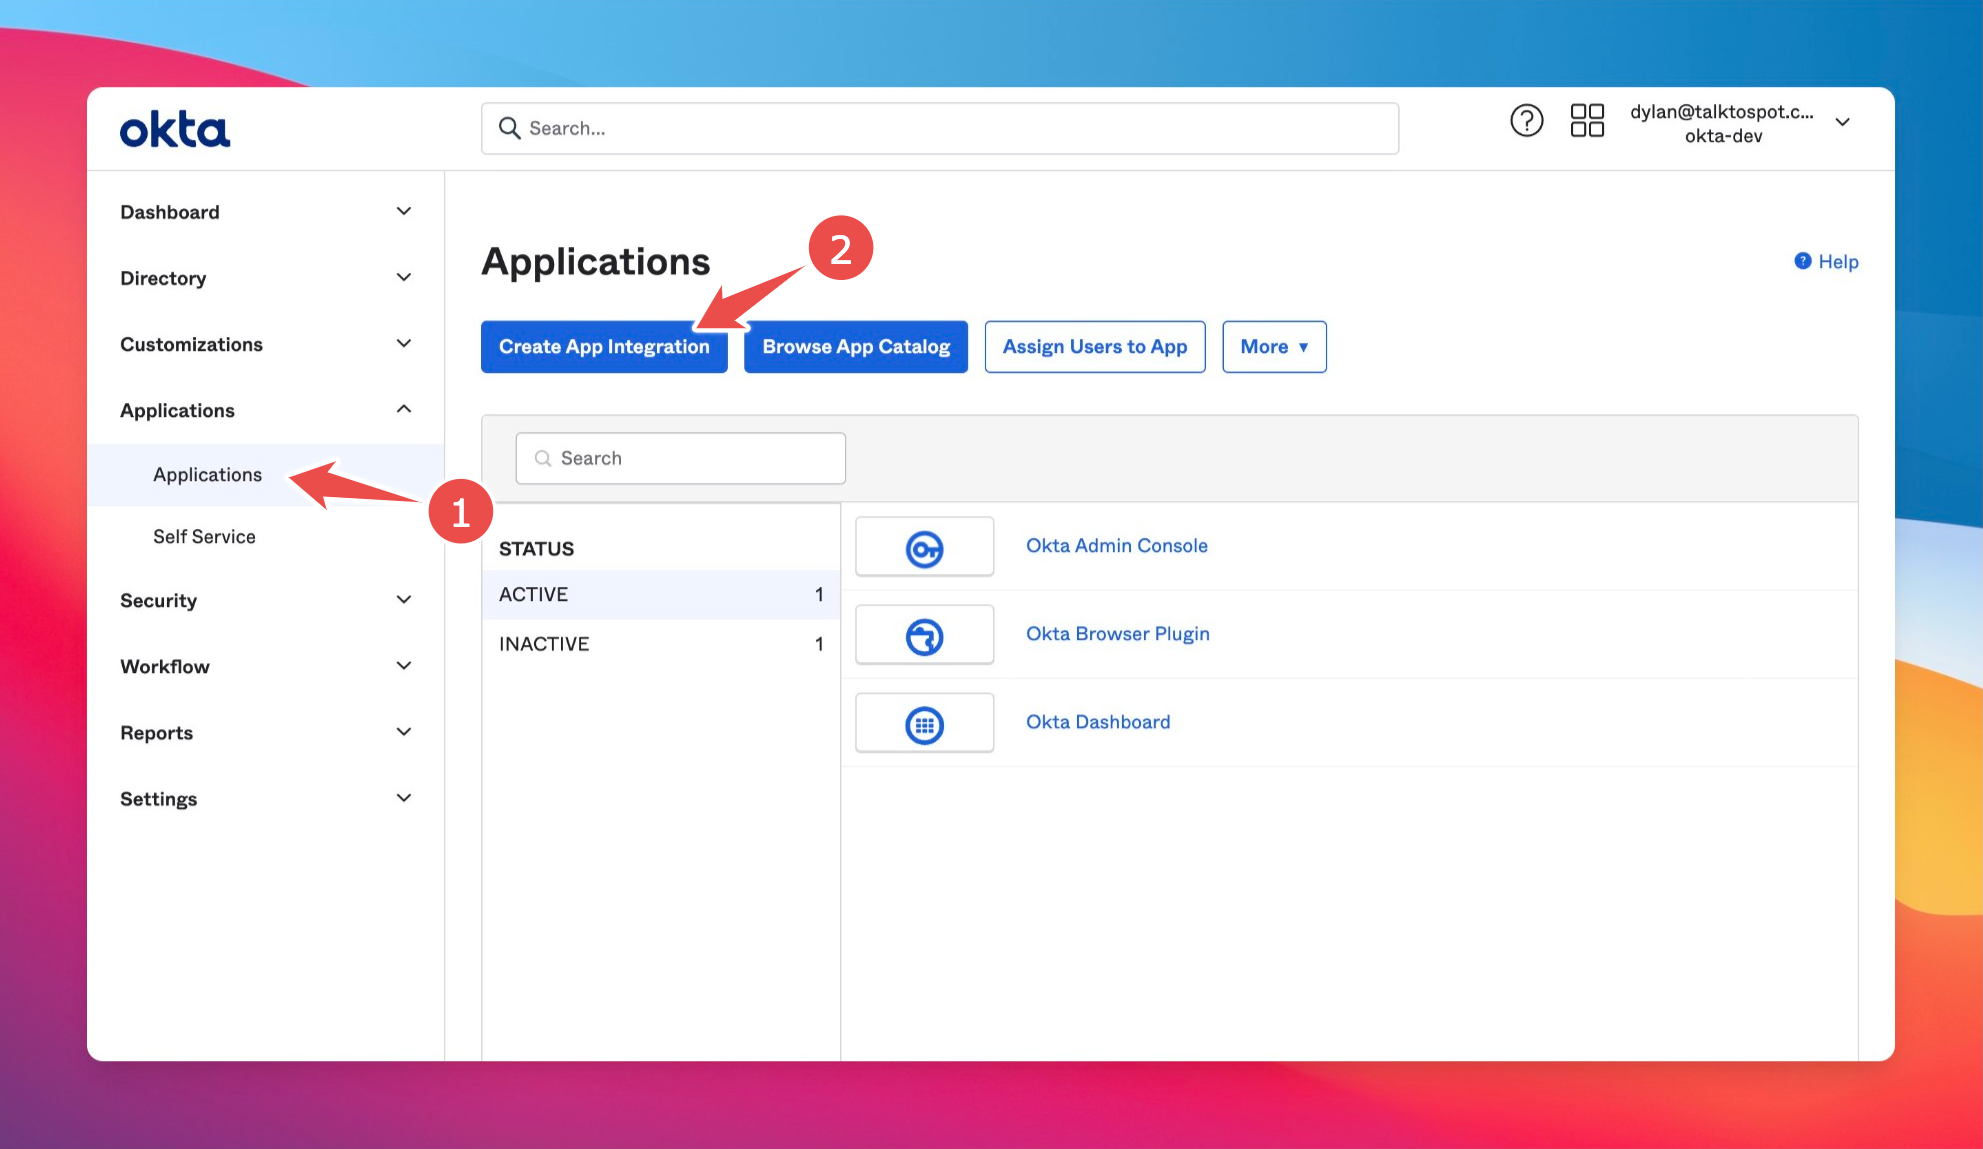Click the Okta Admin Console key icon
The width and height of the screenshot is (1983, 1149).
924,548
